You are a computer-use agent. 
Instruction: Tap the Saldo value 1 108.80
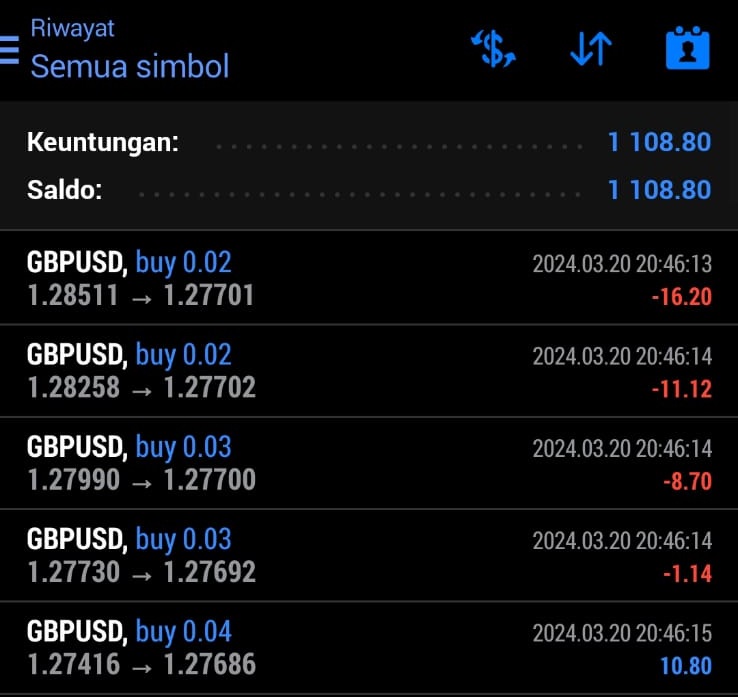point(659,189)
